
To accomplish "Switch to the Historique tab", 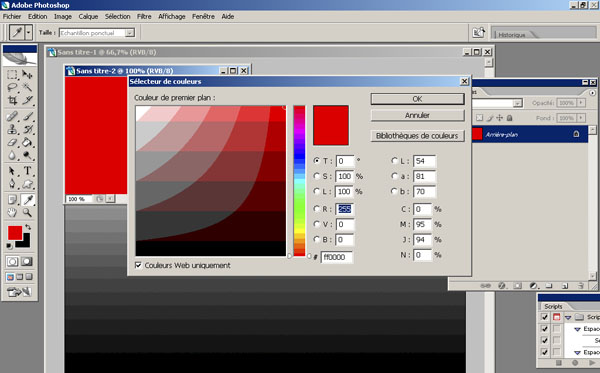I will click(x=512, y=35).
